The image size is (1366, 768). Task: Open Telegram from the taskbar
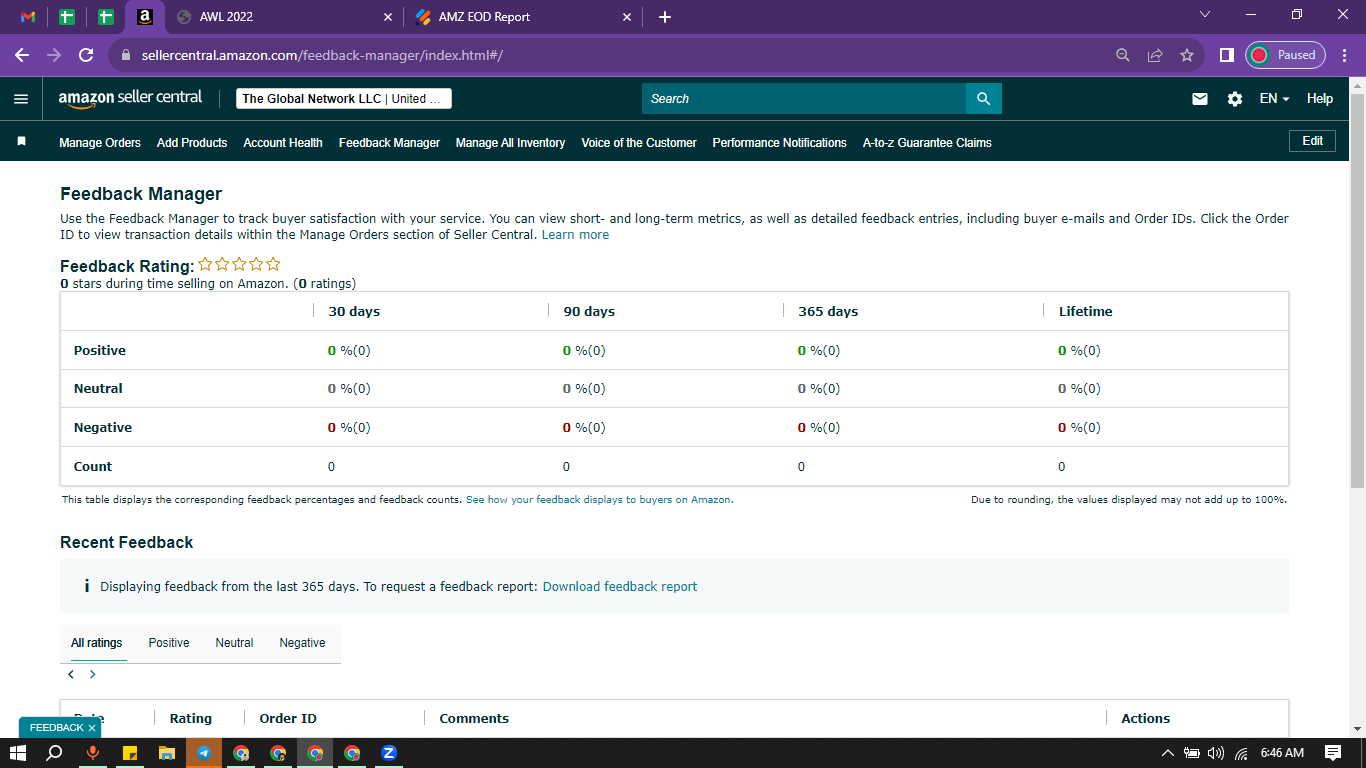(x=204, y=753)
